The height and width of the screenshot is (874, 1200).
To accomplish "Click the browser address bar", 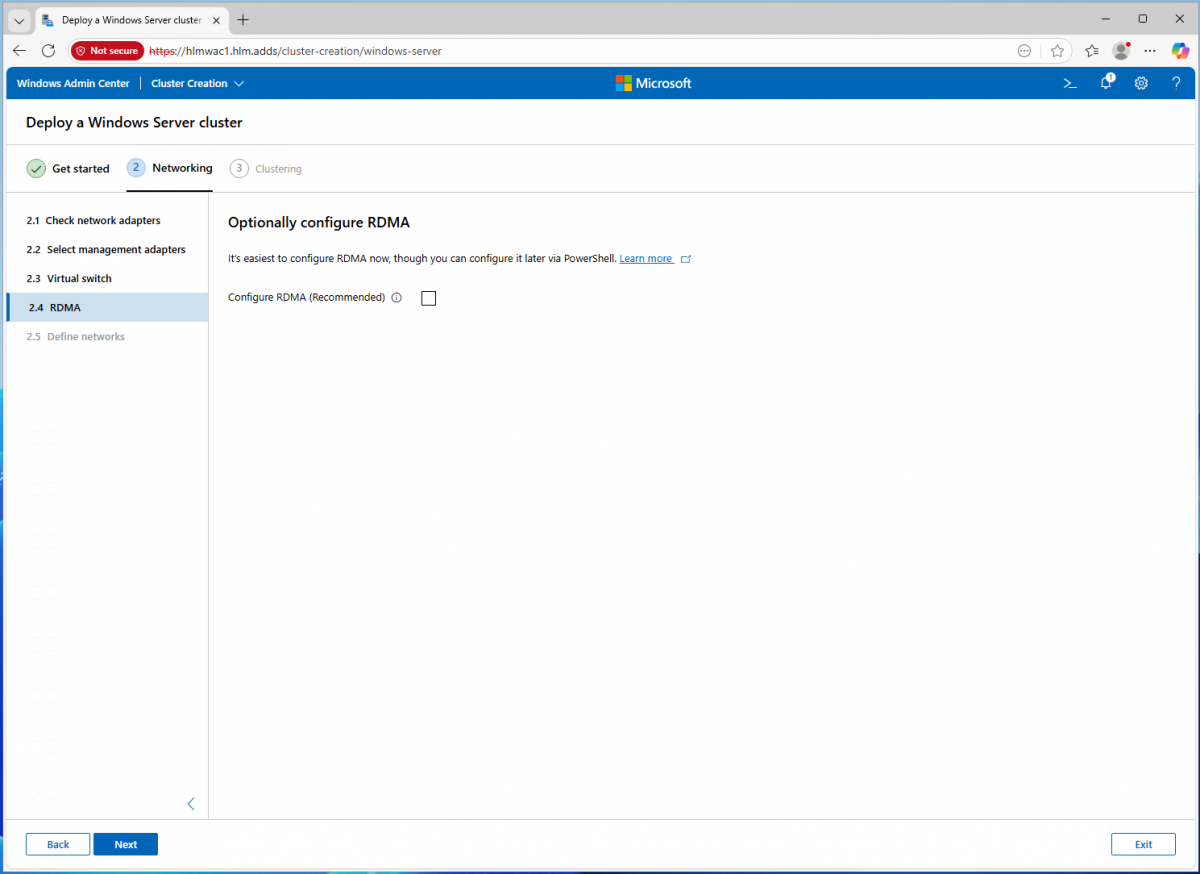I will [580, 51].
